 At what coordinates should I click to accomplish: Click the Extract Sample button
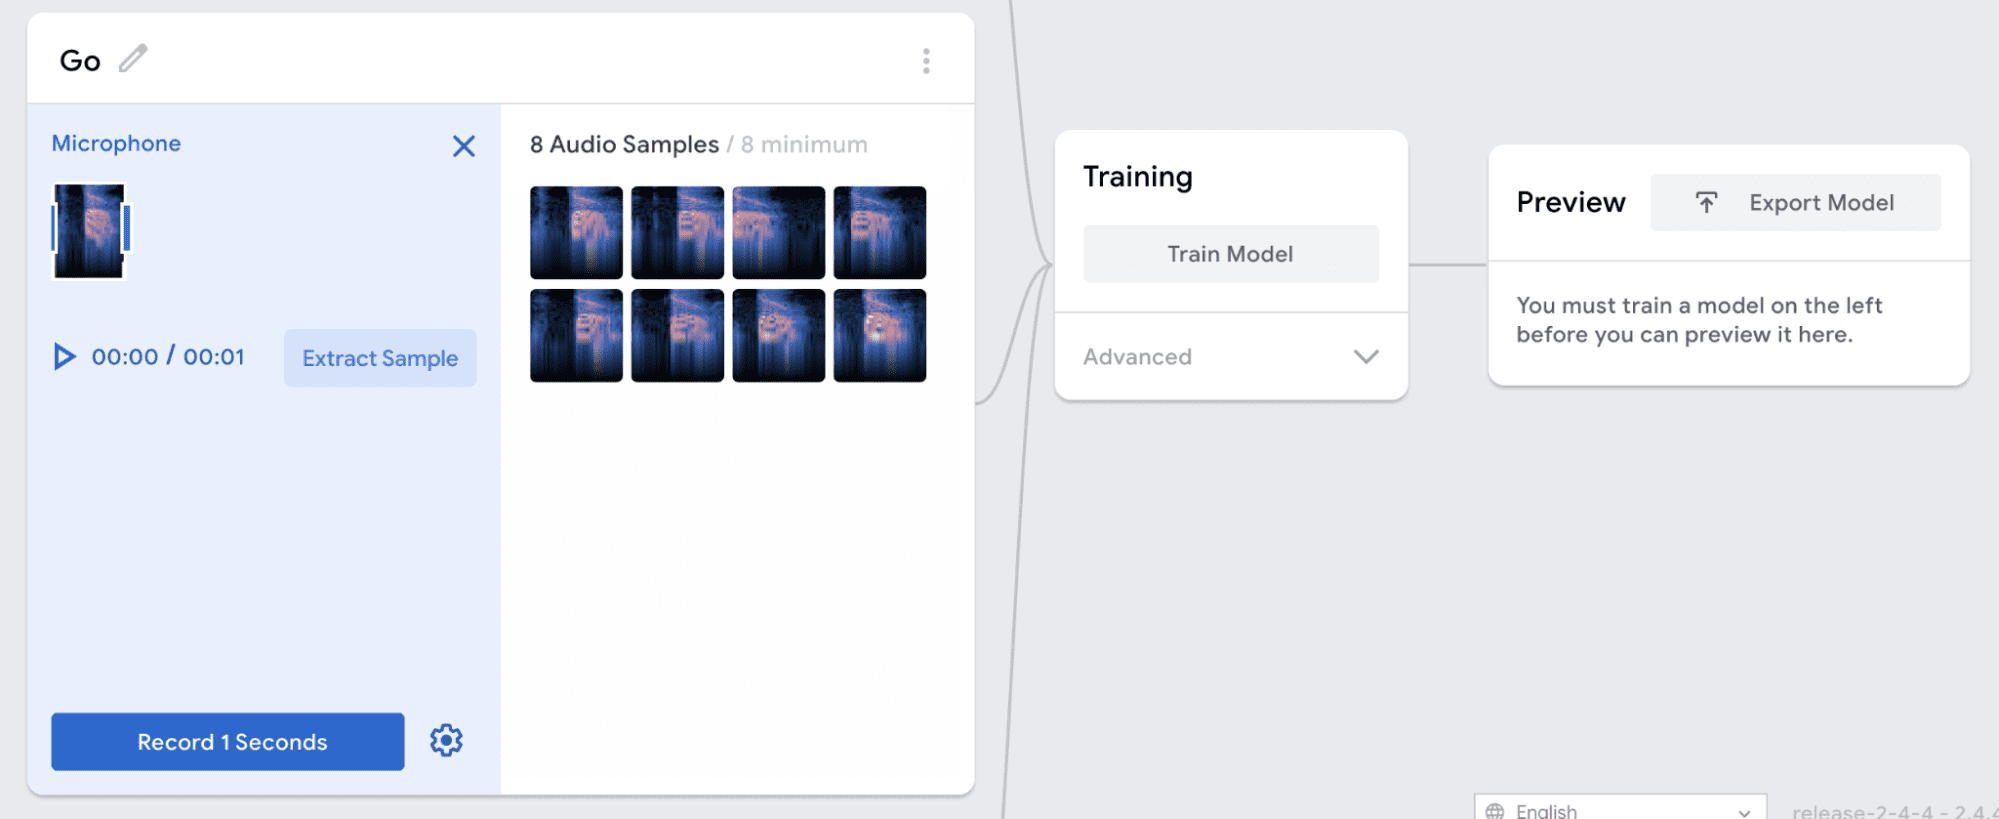click(380, 358)
